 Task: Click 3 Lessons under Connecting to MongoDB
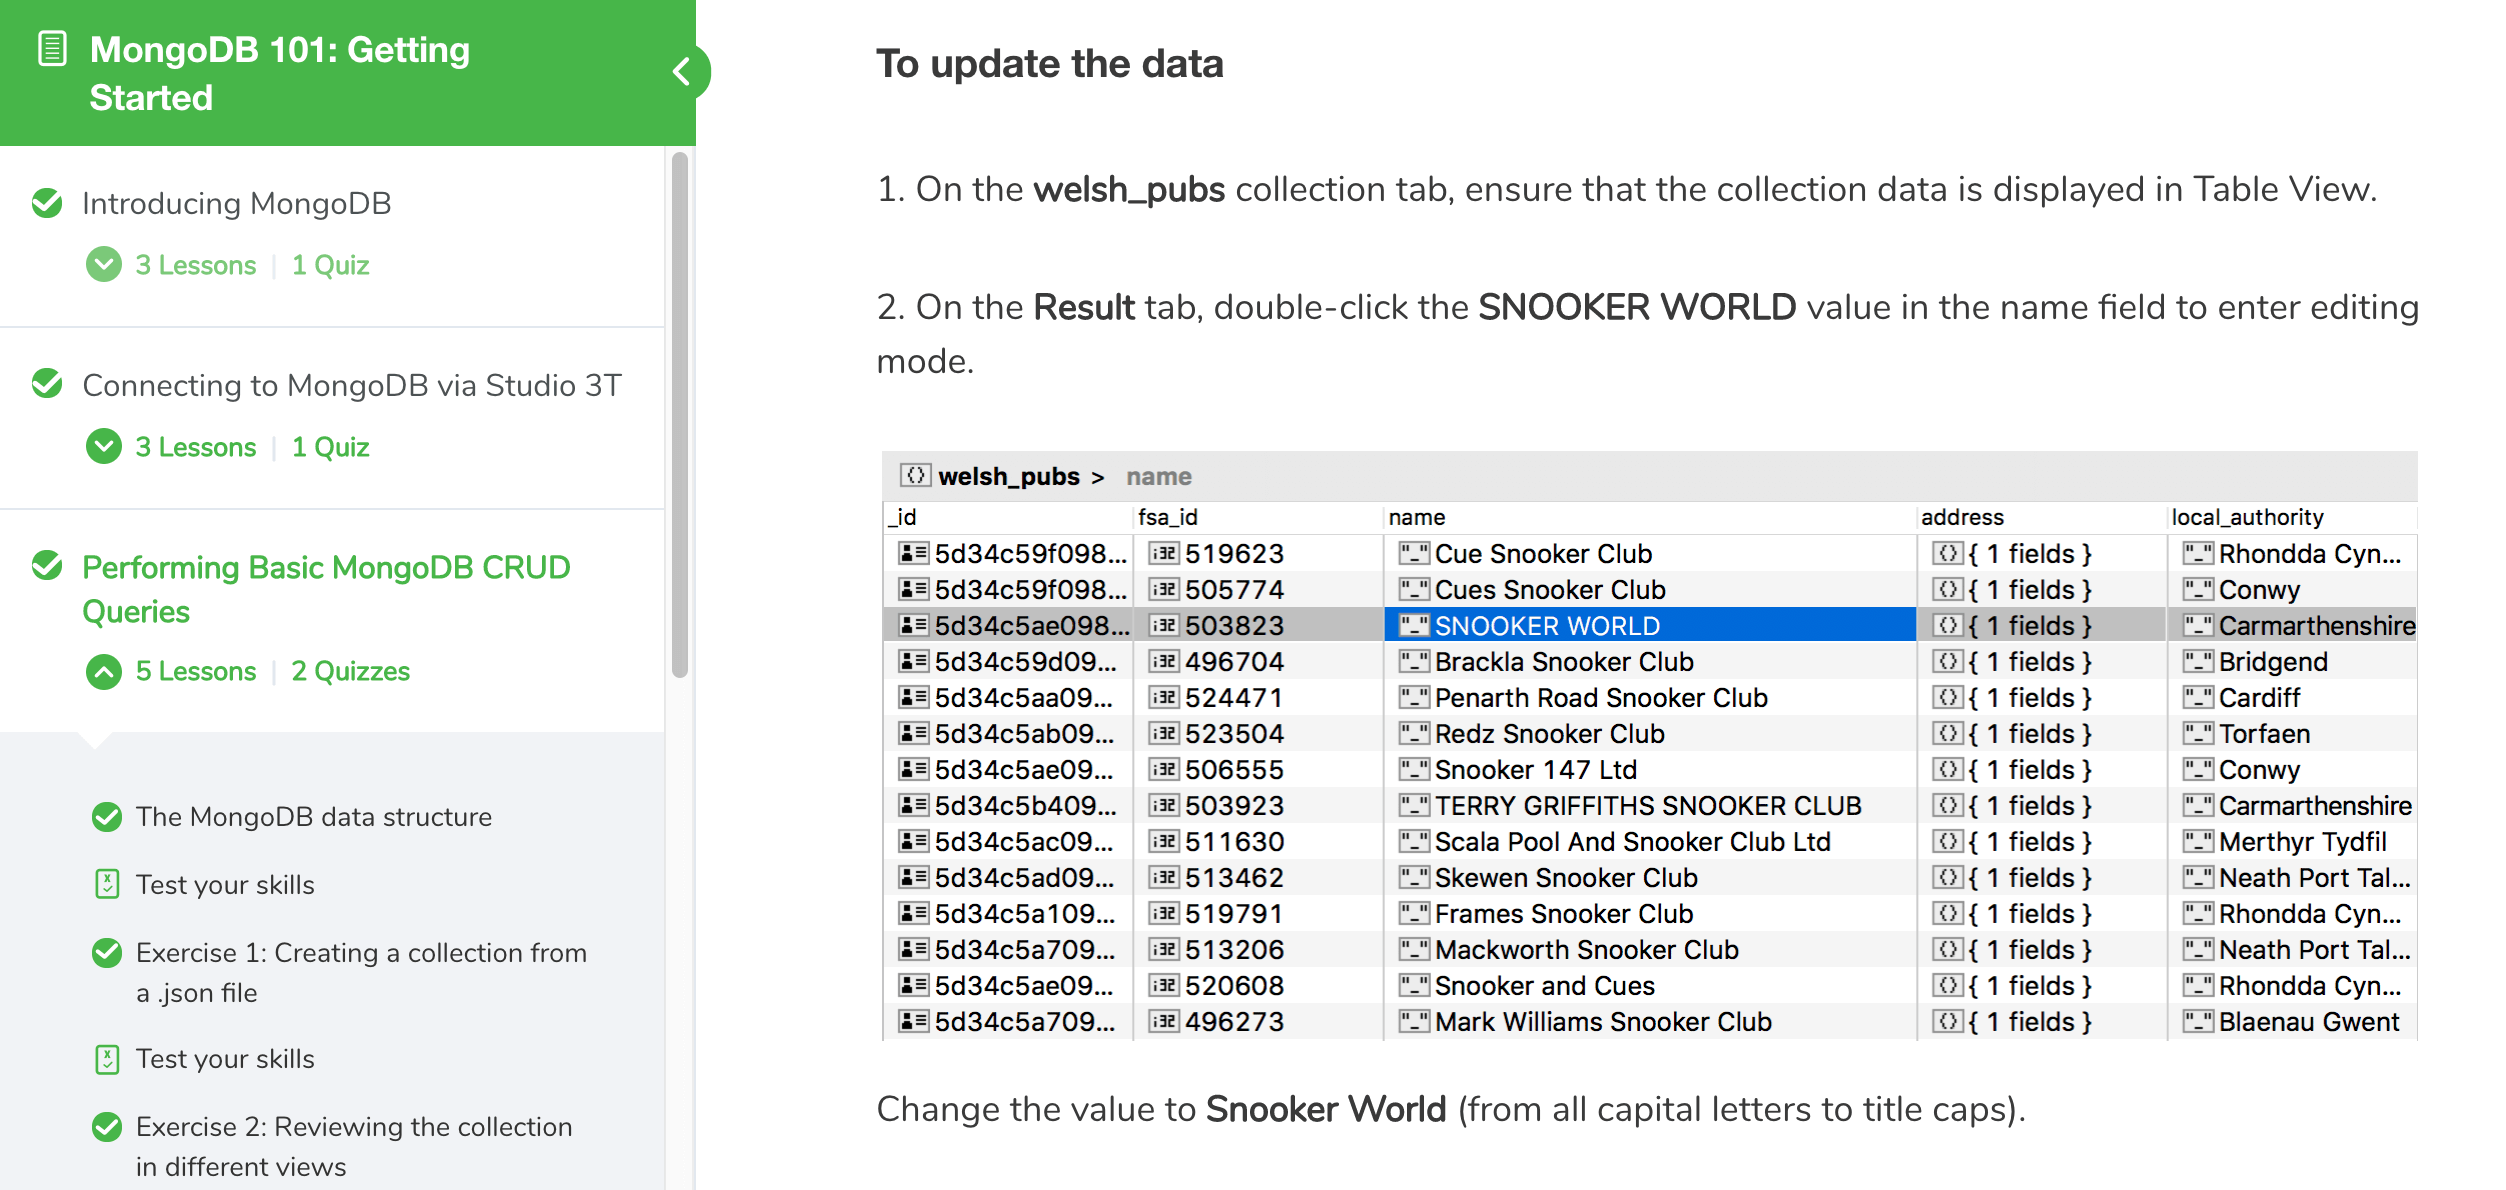pyautogui.click(x=196, y=447)
